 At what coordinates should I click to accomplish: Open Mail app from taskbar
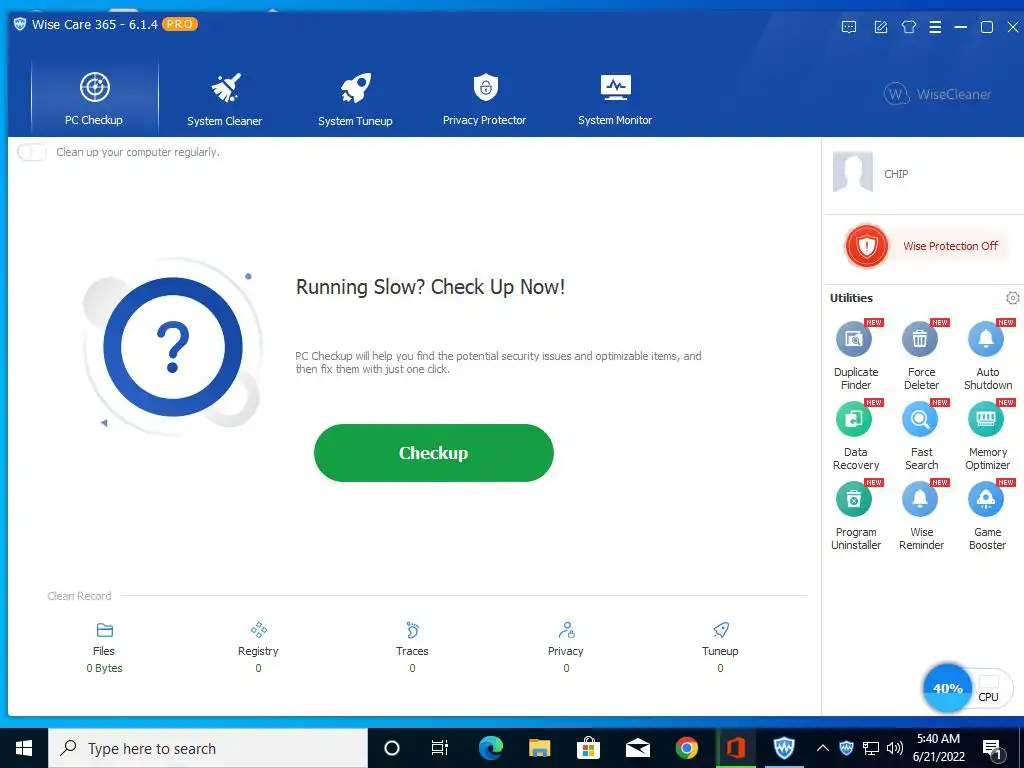point(637,748)
